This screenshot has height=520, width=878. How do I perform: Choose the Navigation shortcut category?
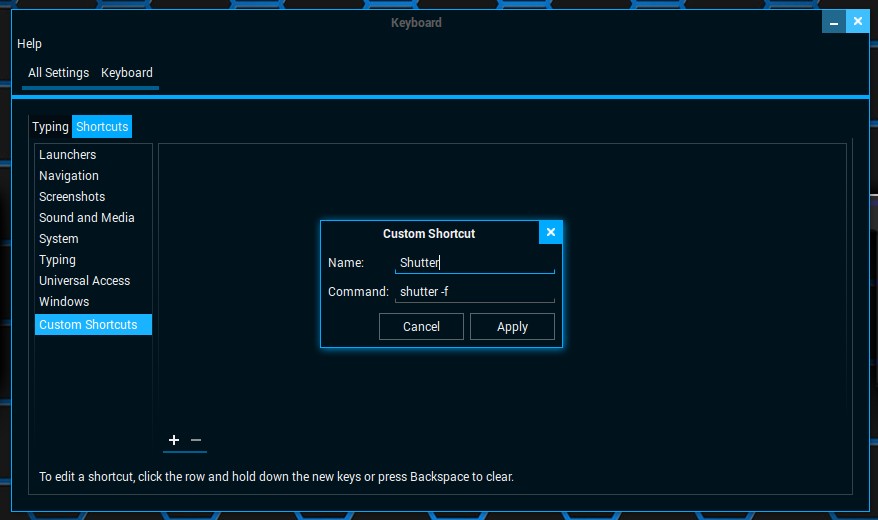69,176
